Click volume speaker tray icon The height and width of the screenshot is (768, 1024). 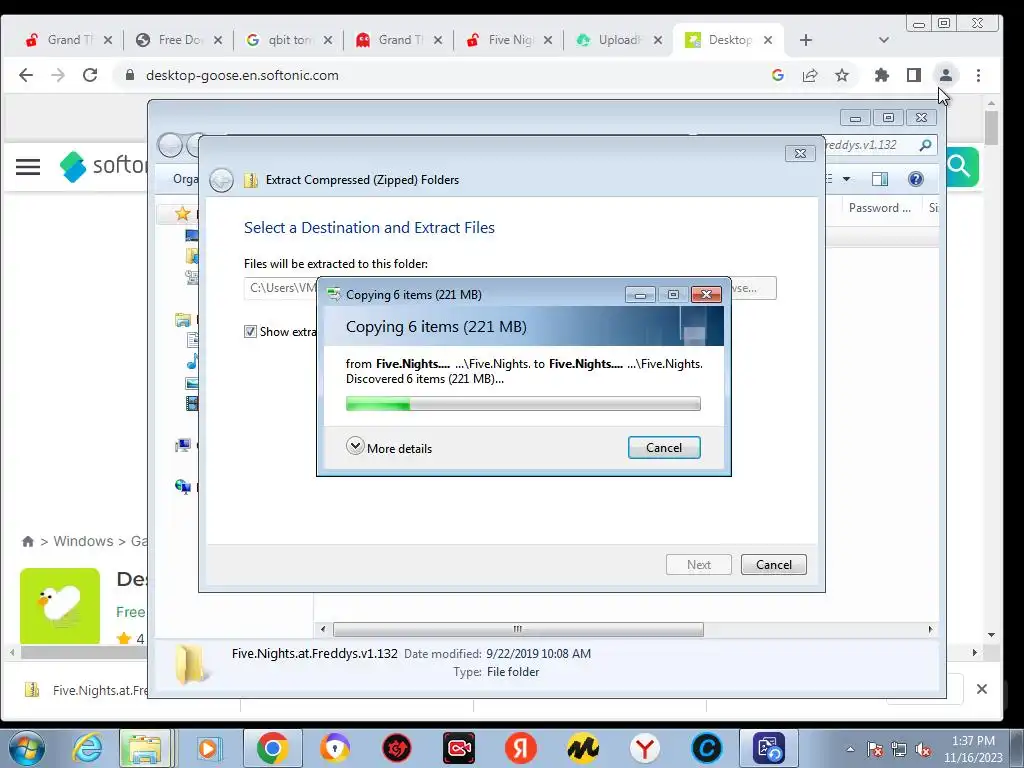pos(923,749)
